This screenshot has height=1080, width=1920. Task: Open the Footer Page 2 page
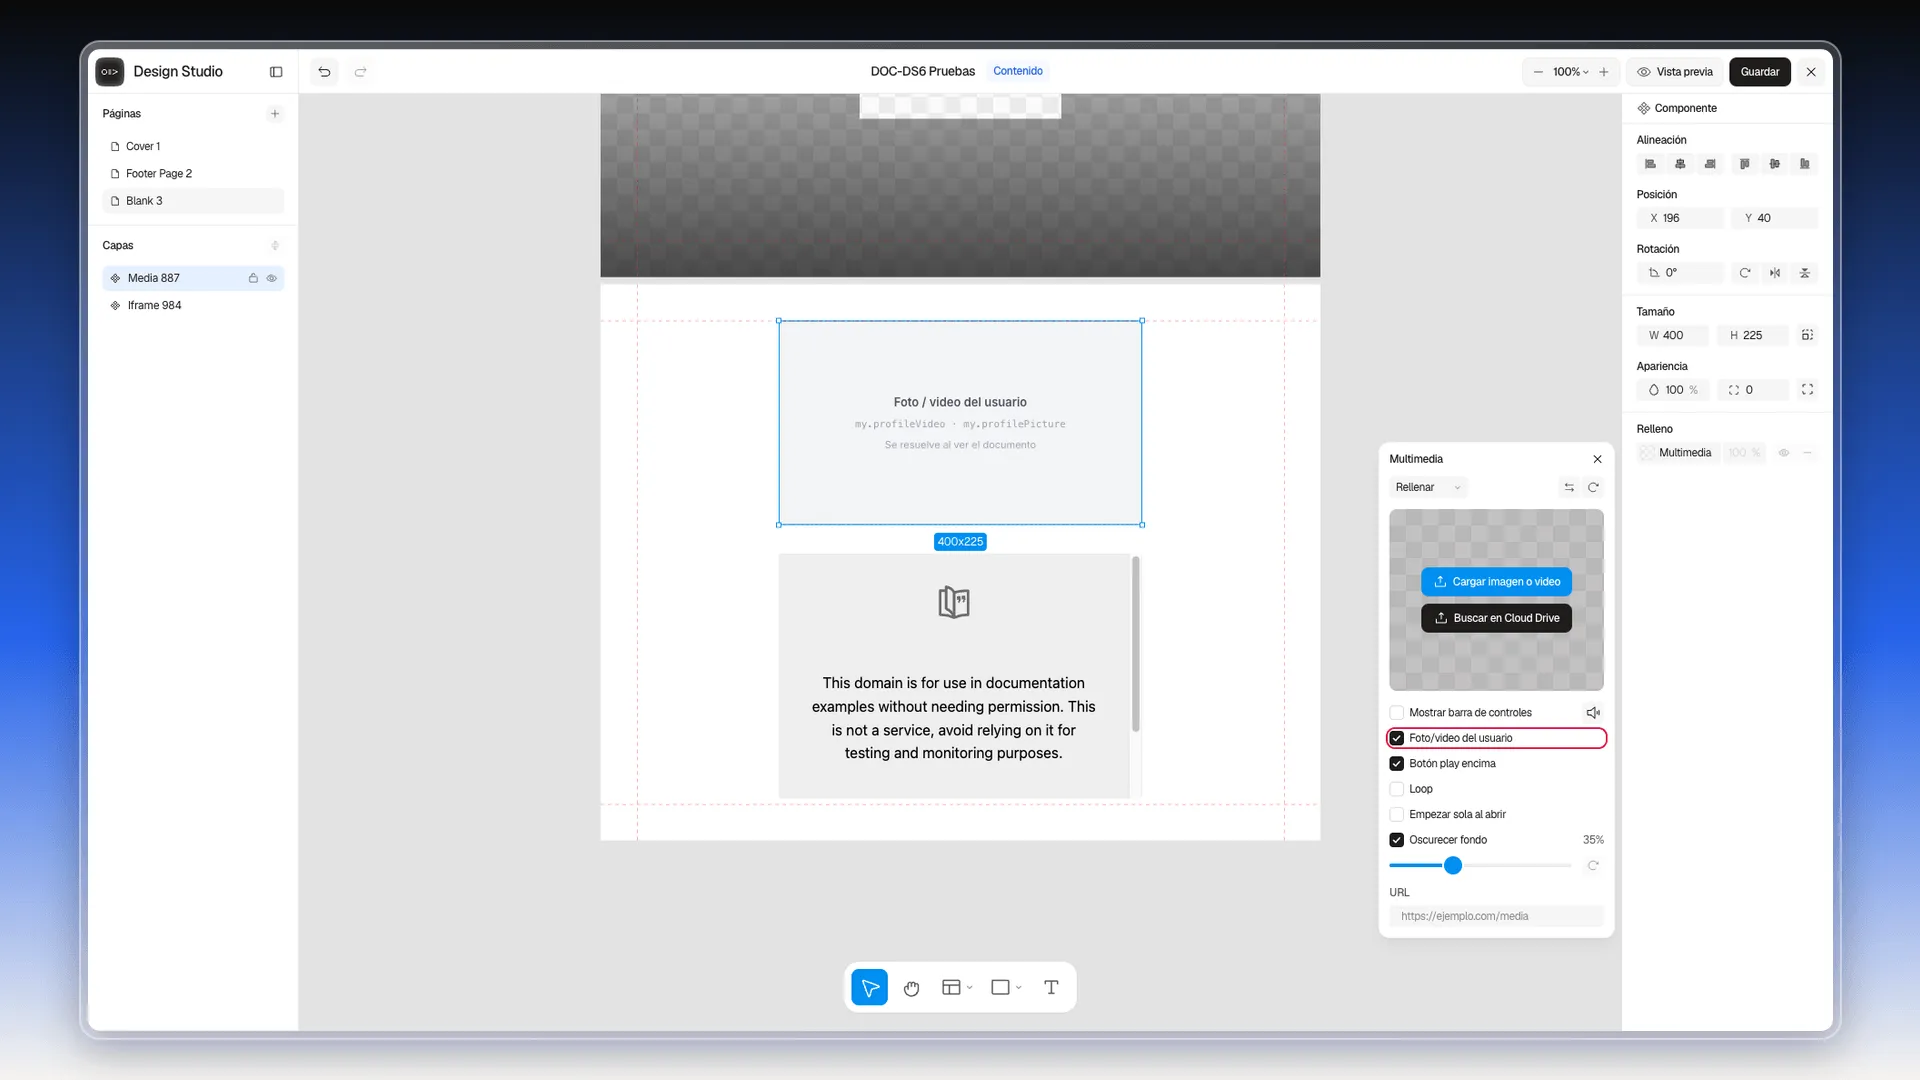coord(193,174)
